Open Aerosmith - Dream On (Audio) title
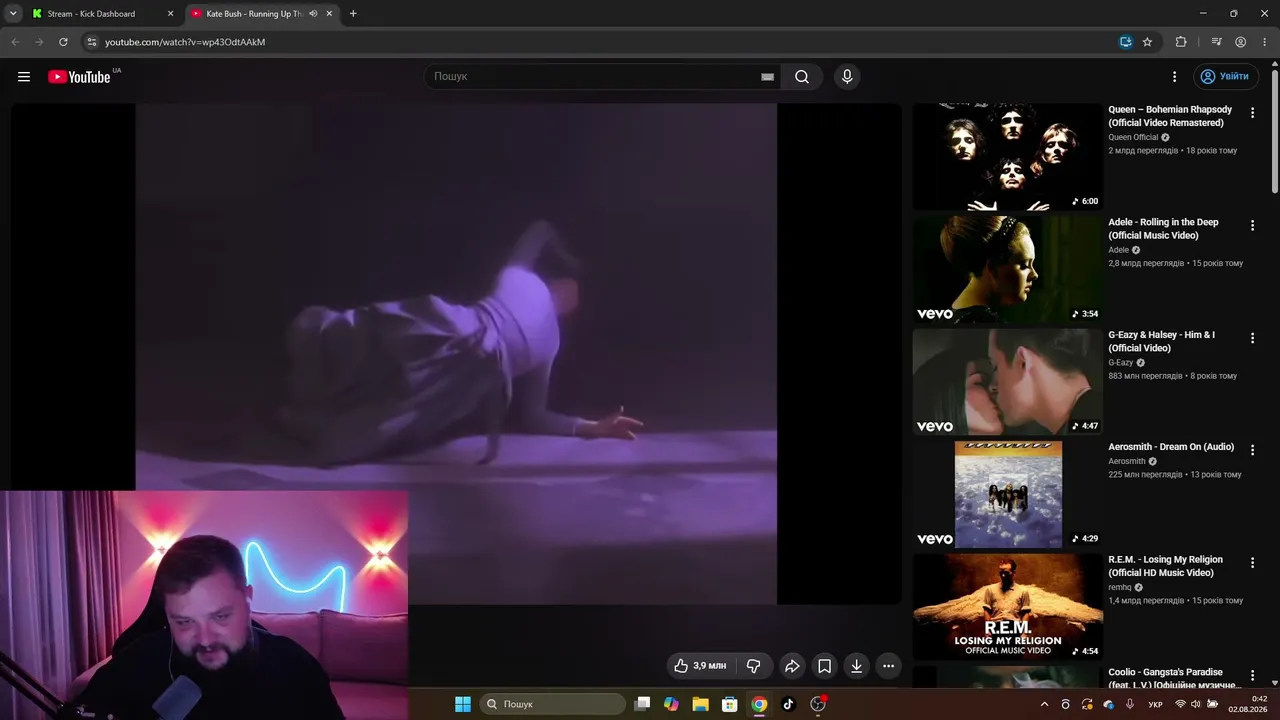This screenshot has height=720, width=1280. (x=1171, y=447)
